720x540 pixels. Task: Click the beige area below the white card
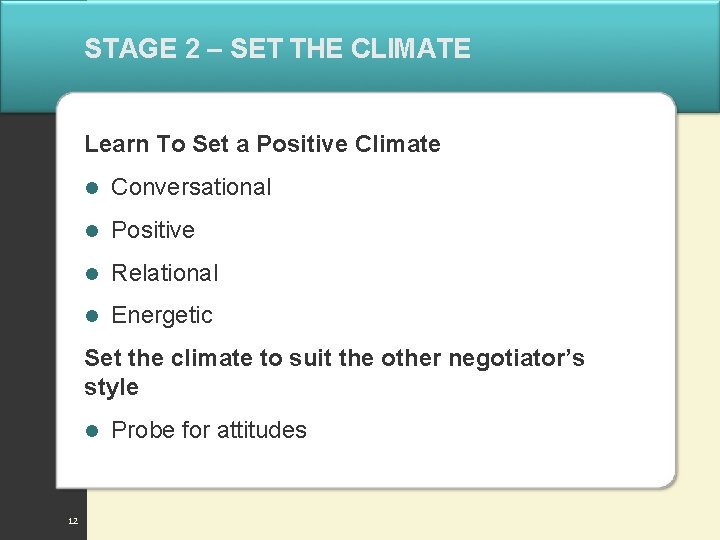[400, 515]
